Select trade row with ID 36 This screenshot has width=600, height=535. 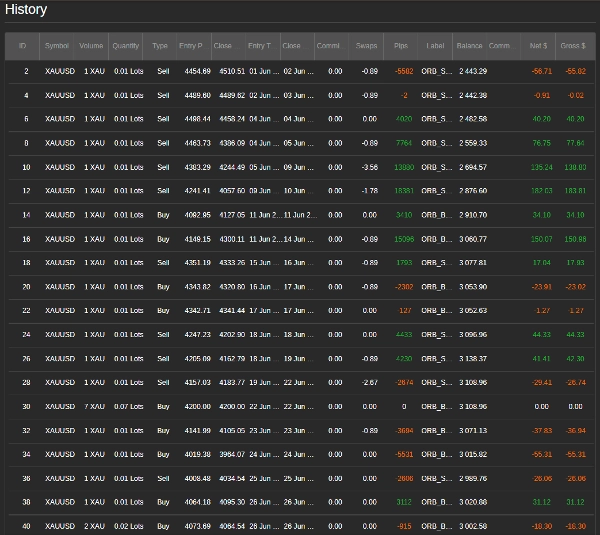pyautogui.click(x=300, y=479)
